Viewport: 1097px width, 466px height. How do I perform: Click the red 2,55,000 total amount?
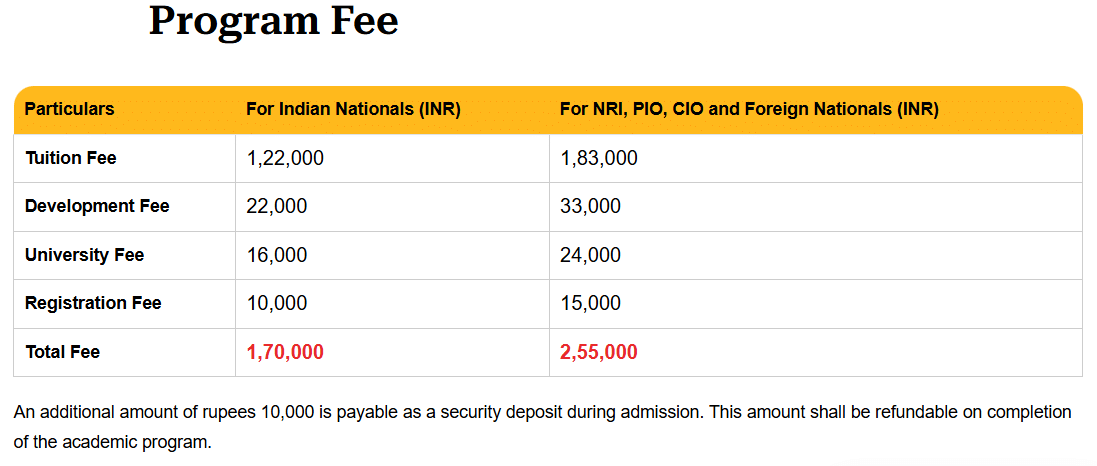point(599,352)
